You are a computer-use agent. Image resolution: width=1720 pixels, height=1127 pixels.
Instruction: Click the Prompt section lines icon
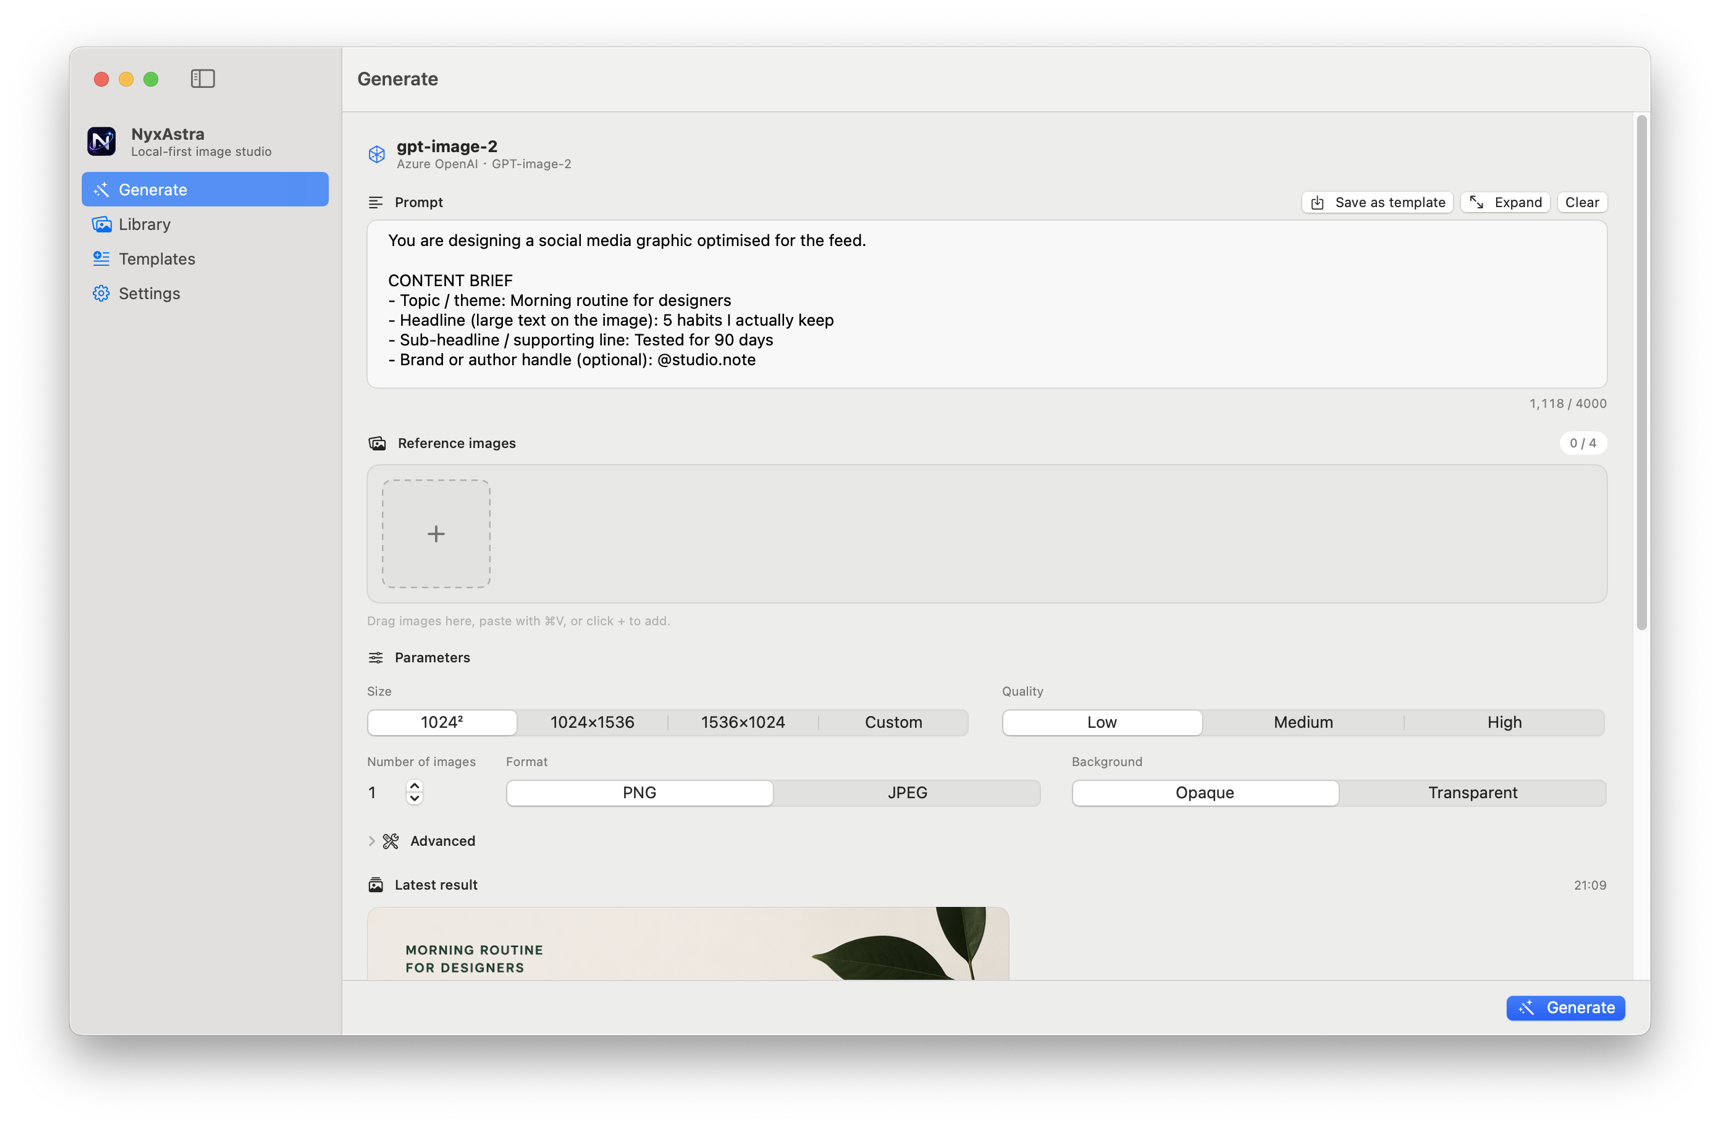[376, 202]
